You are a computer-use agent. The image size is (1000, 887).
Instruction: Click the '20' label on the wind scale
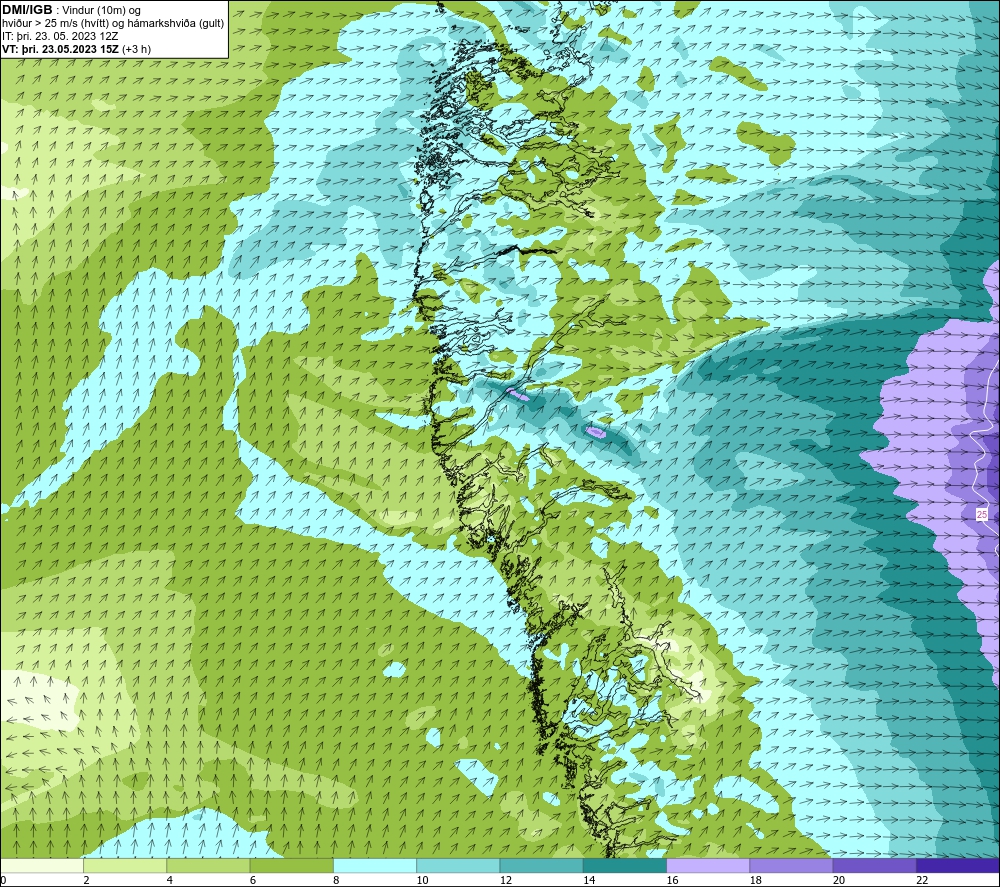point(839,880)
